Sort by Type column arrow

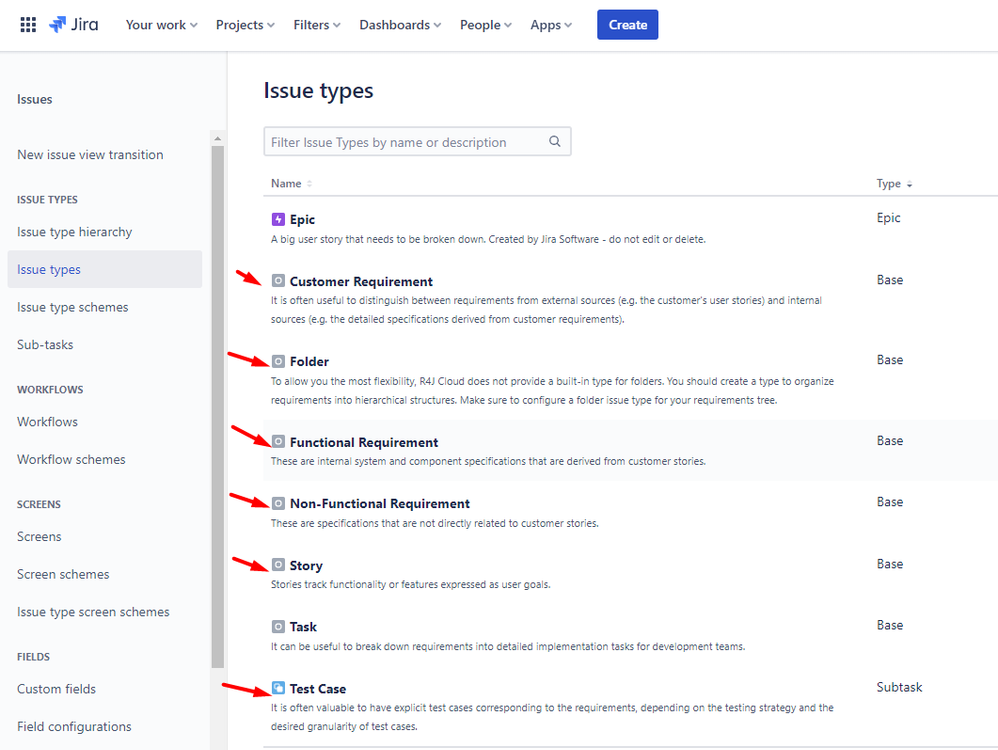[x=910, y=184]
